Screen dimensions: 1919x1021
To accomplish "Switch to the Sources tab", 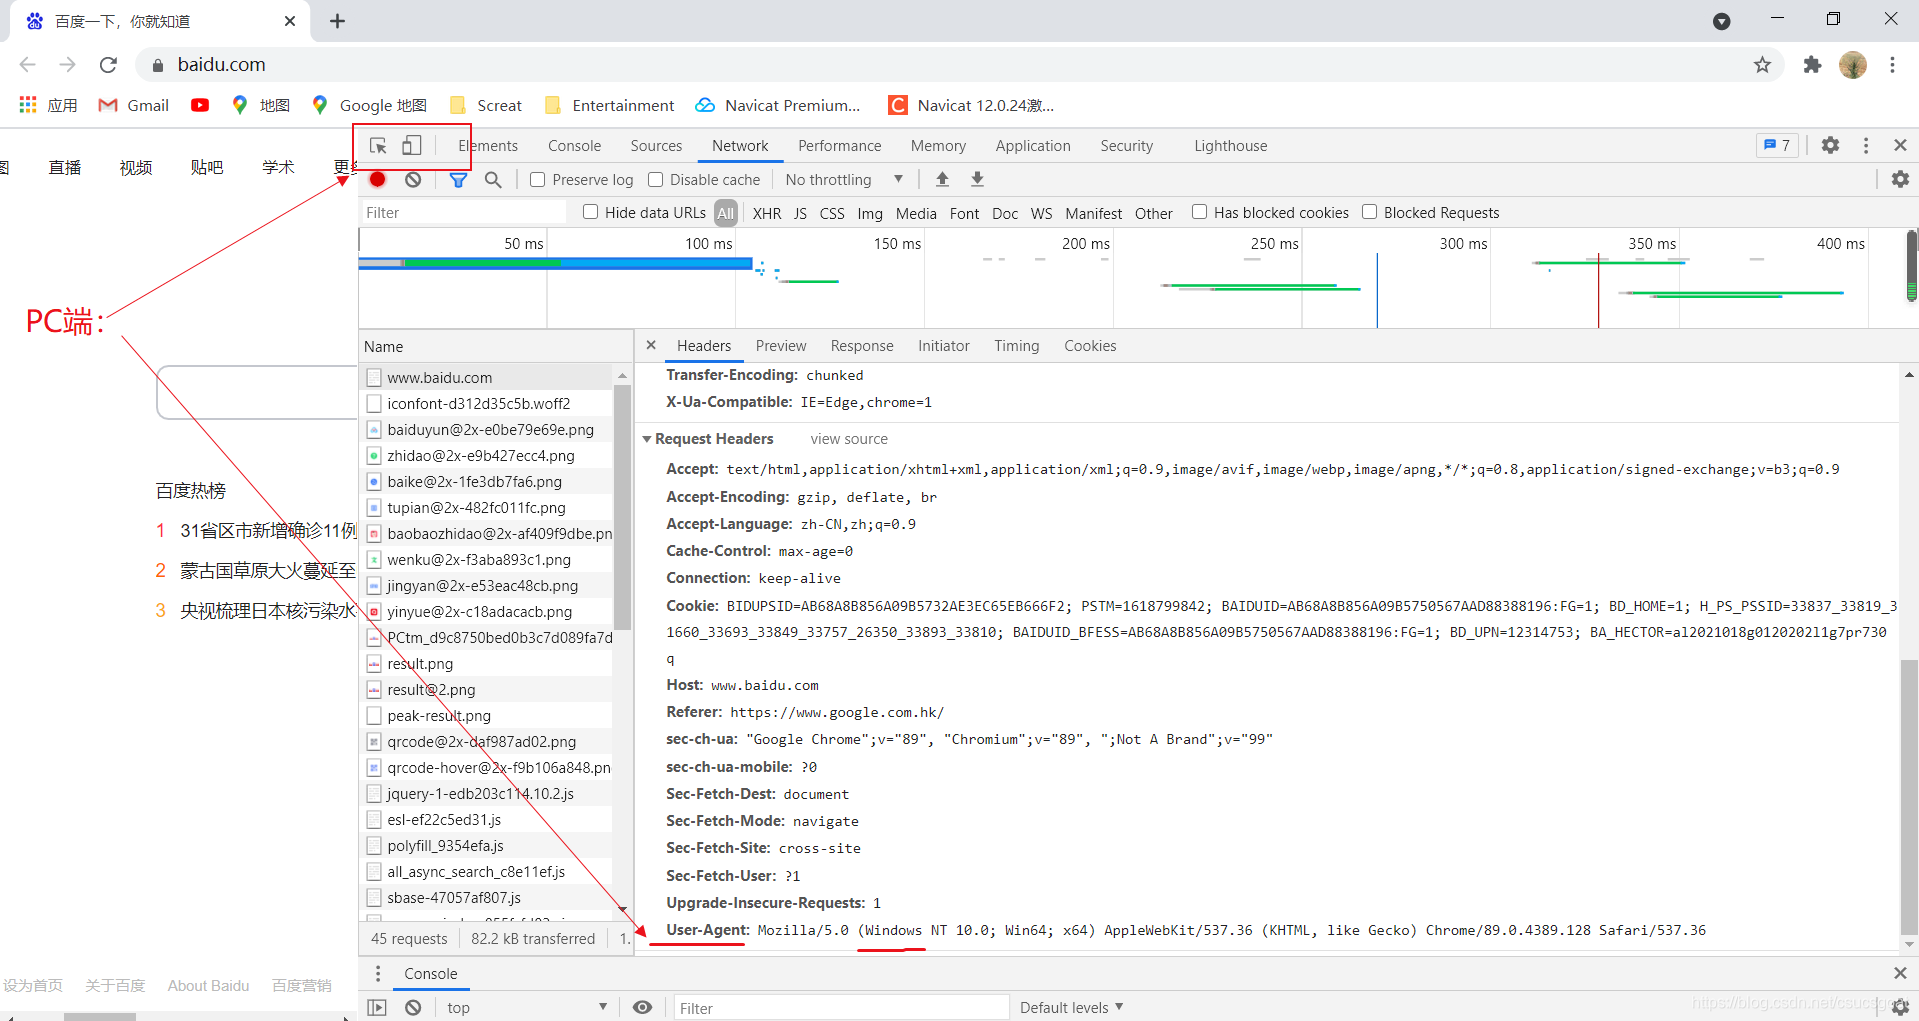I will [656, 146].
